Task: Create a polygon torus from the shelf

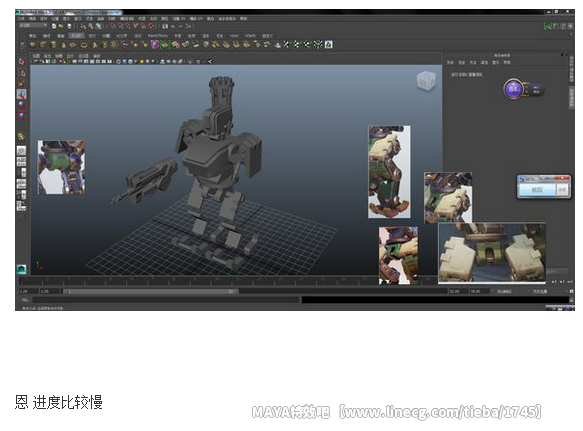Action: [84, 45]
